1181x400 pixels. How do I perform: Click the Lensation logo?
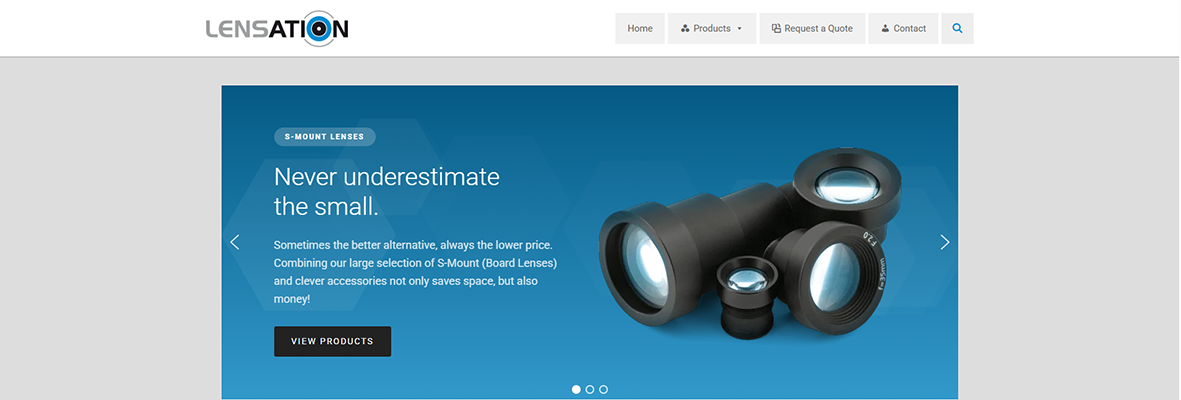(x=277, y=29)
